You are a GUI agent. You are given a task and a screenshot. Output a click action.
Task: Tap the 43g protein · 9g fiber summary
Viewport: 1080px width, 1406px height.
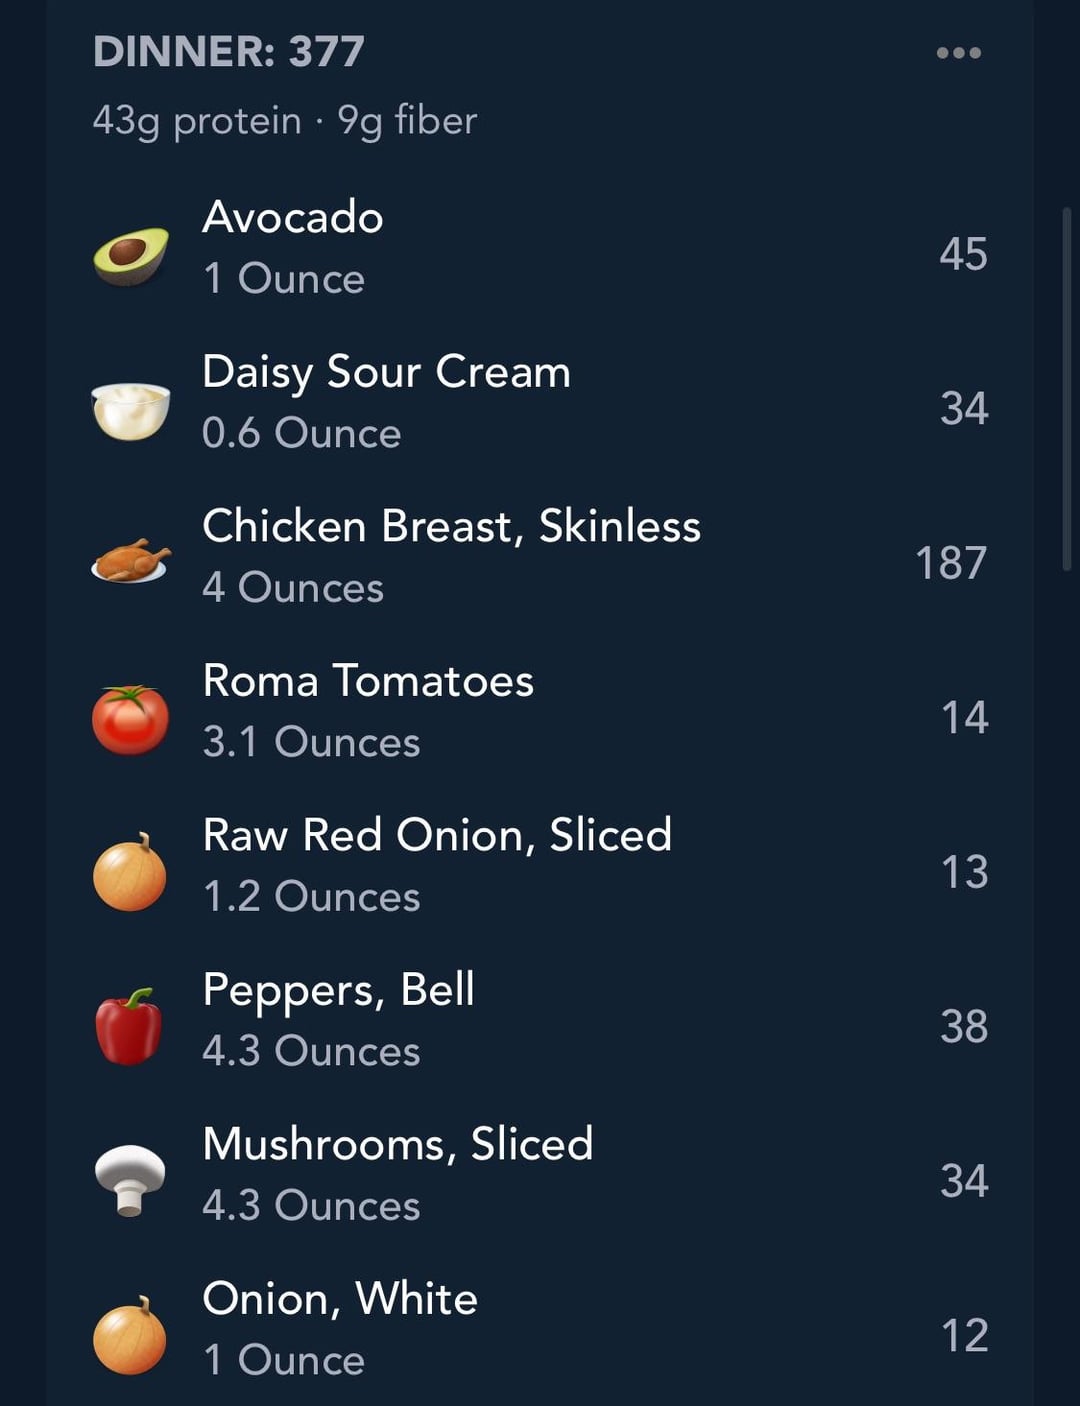tap(285, 121)
